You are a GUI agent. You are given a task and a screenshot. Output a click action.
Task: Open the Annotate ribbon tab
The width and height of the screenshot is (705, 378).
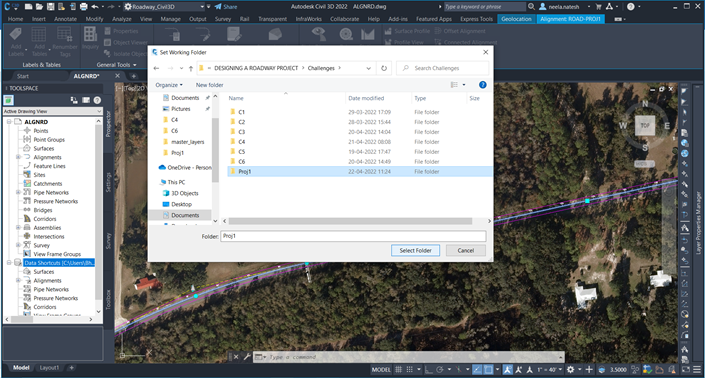coord(66,19)
